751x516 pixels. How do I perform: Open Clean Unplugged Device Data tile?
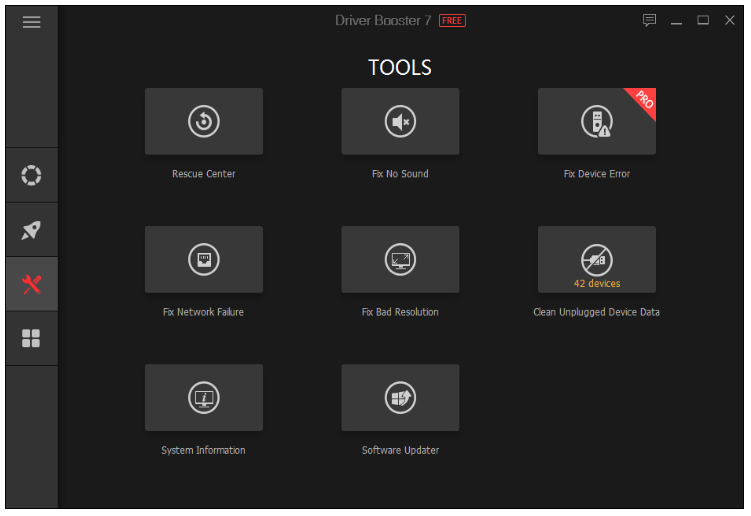[597, 259]
